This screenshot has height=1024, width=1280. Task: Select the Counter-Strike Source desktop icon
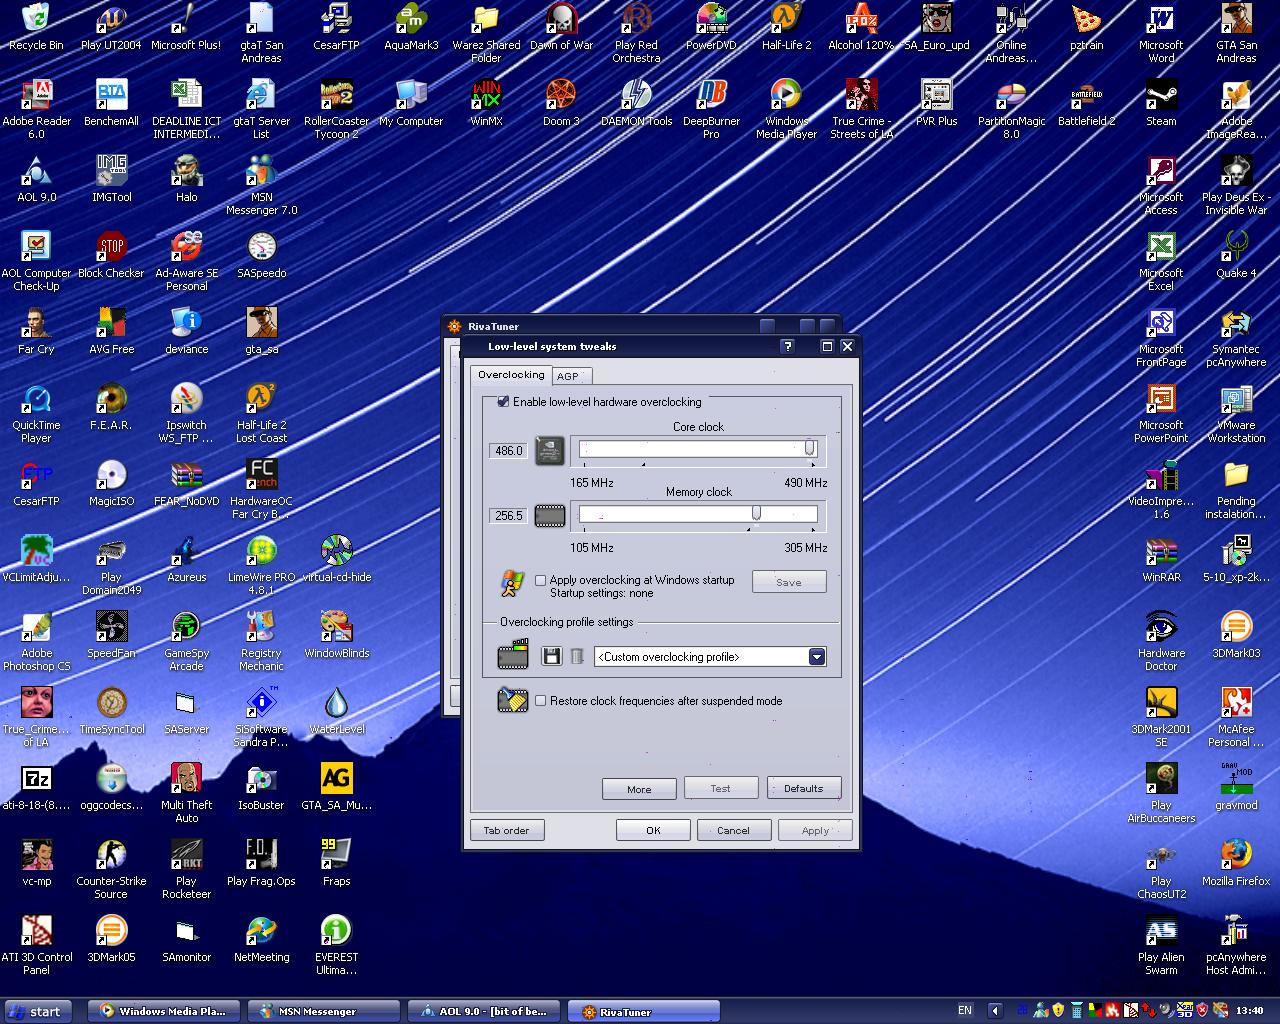pos(111,869)
